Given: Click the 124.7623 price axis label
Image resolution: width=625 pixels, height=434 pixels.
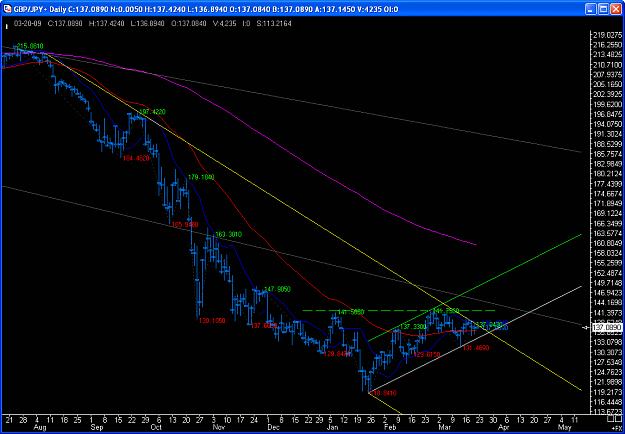Looking at the screenshot, I should click(608, 373).
